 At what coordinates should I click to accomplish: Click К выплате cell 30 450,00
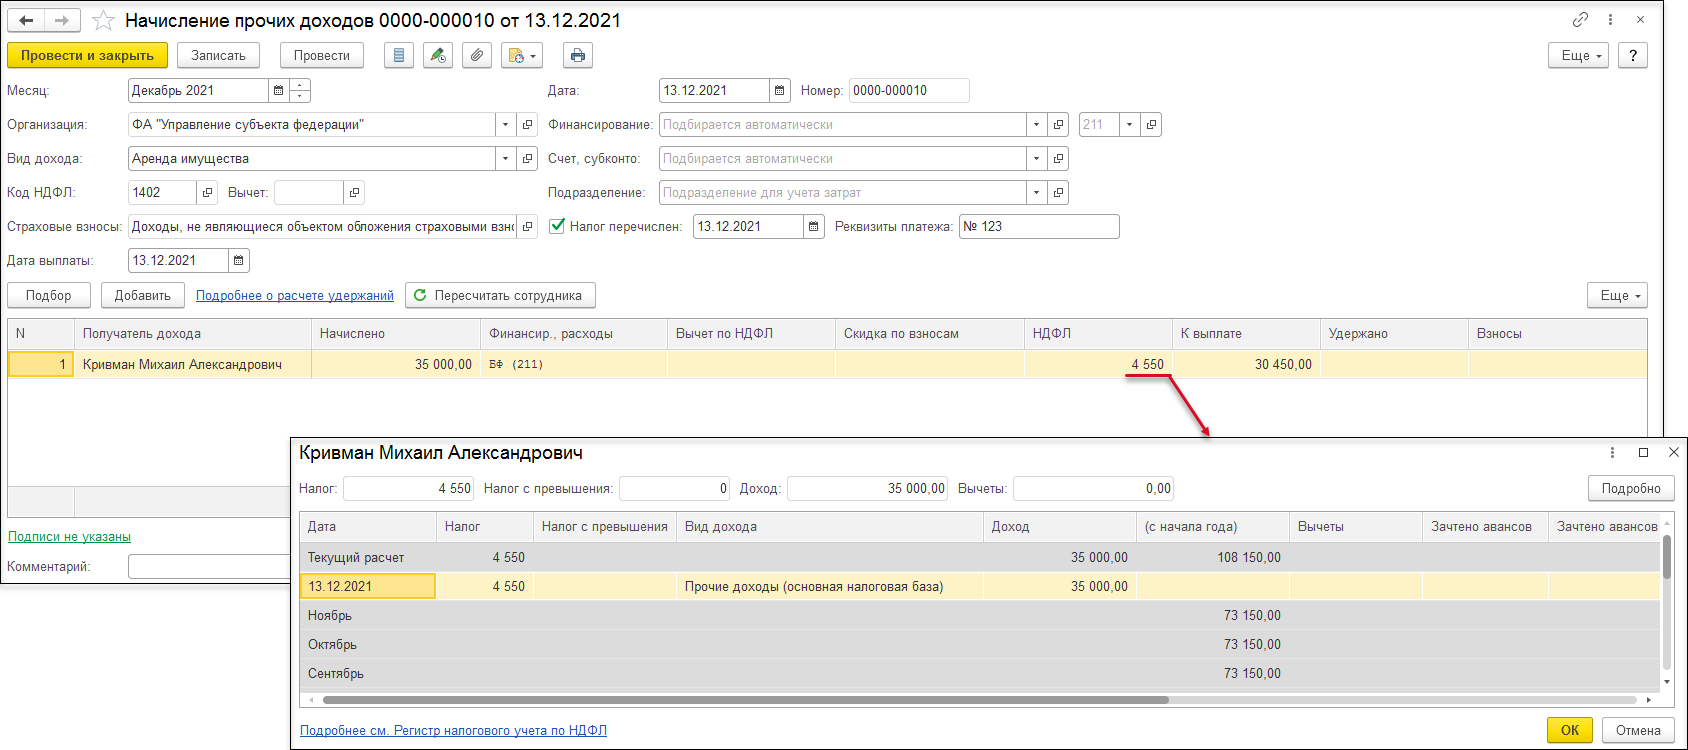pos(1246,365)
